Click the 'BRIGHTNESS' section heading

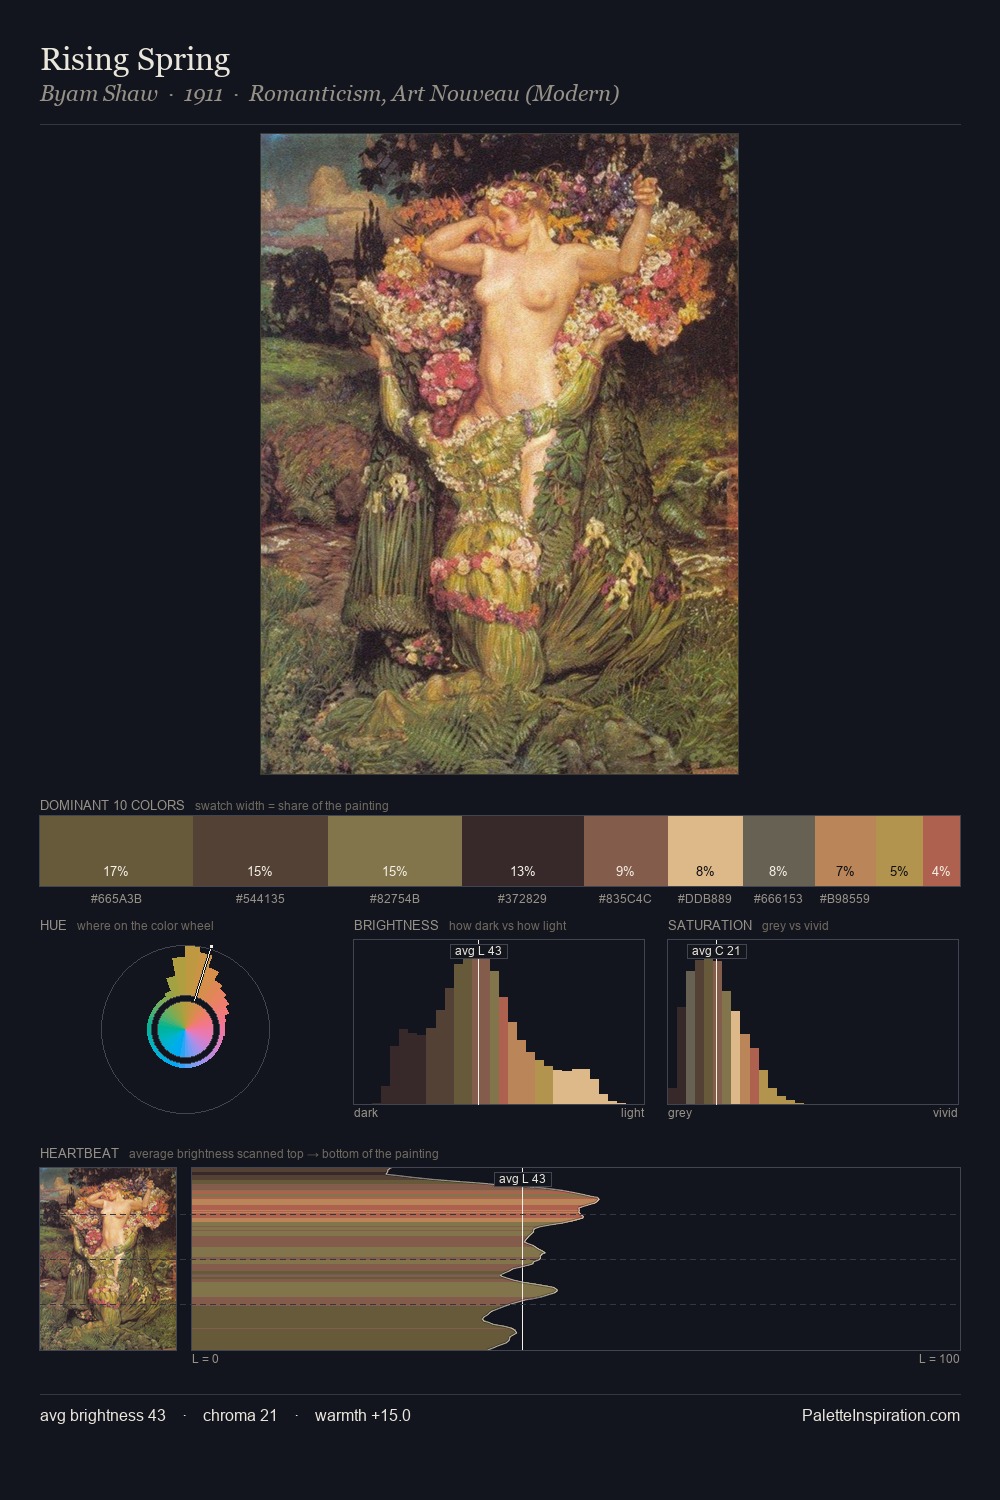pyautogui.click(x=396, y=925)
